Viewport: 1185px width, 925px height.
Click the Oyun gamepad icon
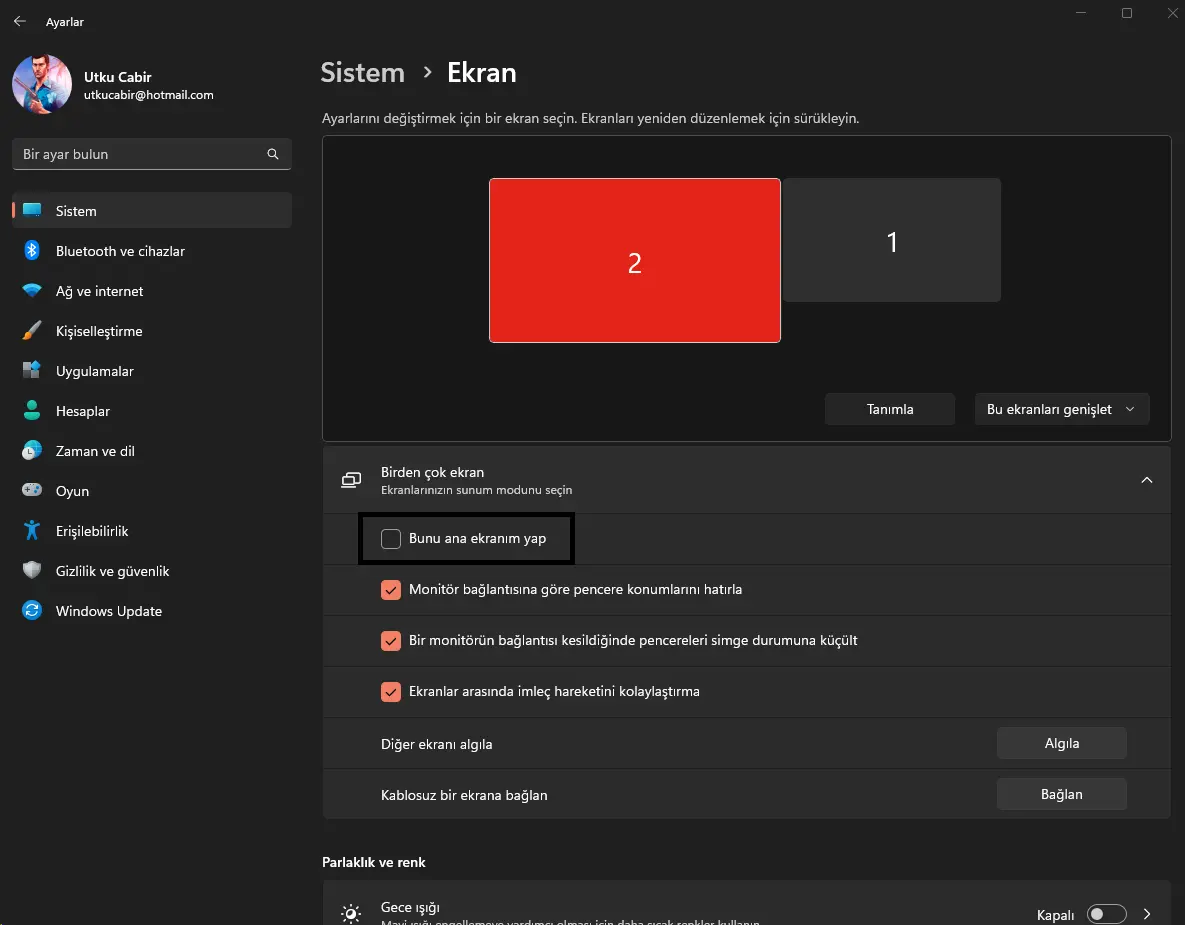32,490
